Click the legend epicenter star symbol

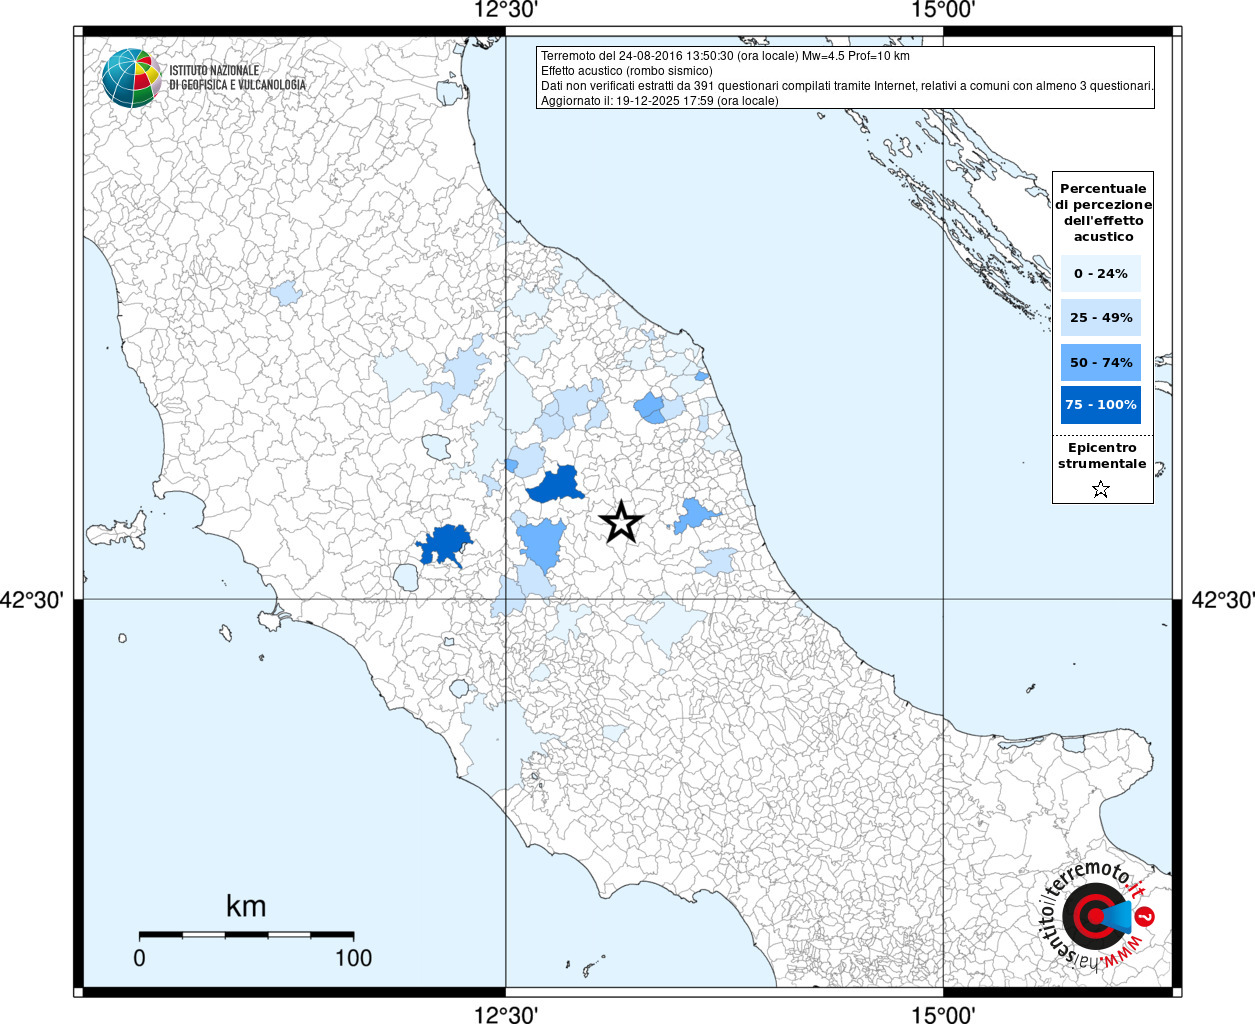point(1101,489)
